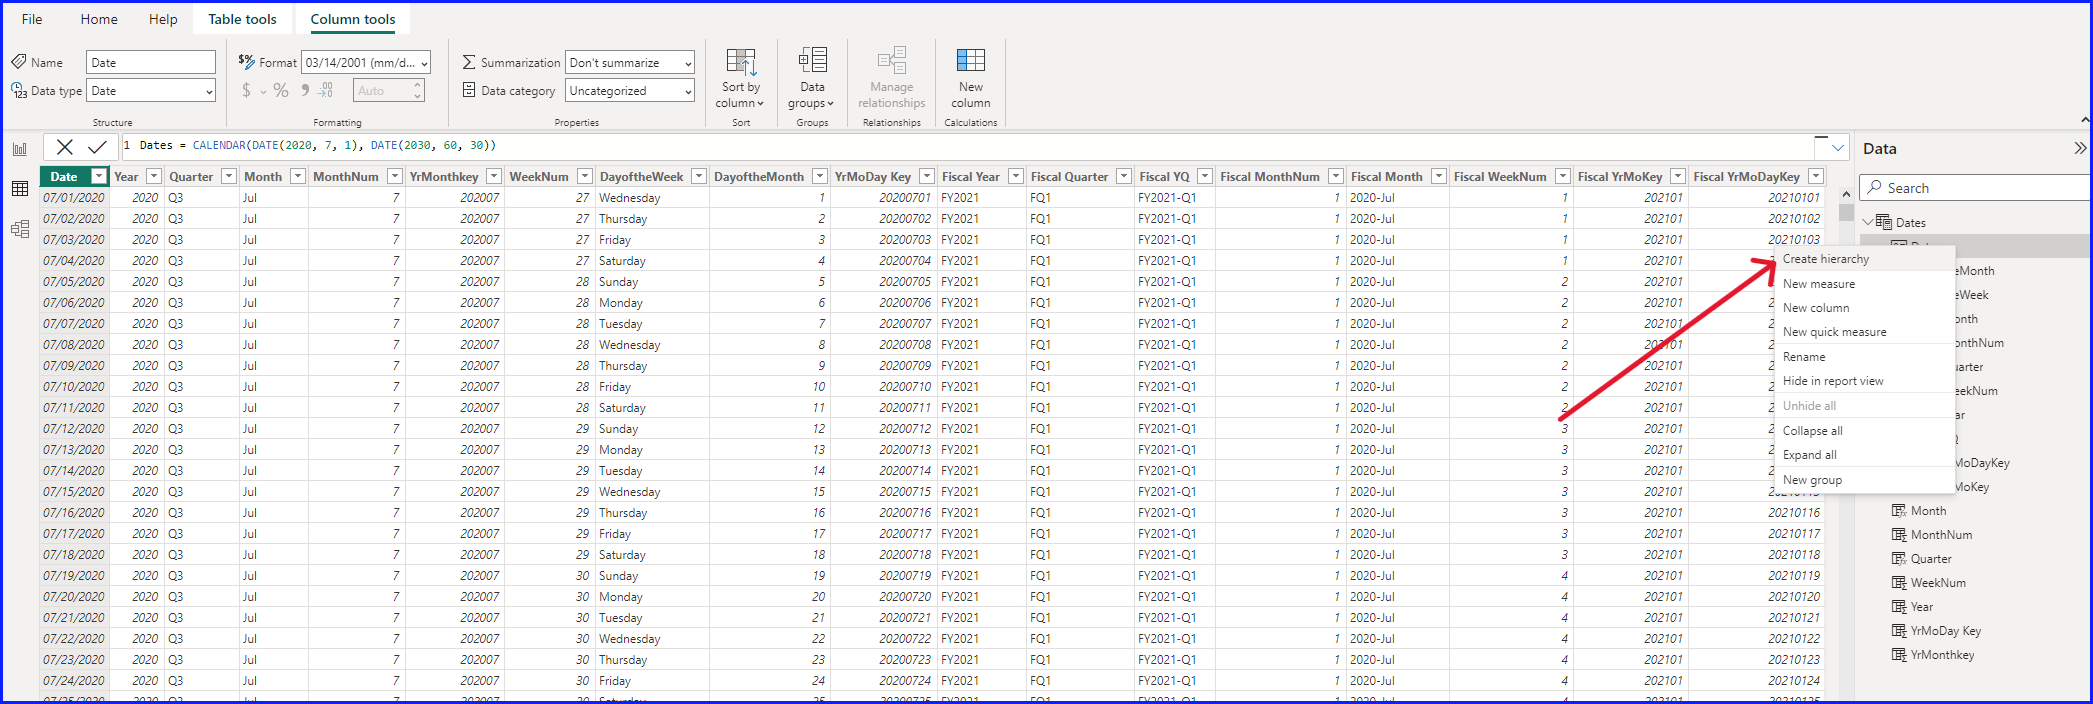The height and width of the screenshot is (704, 2093).
Task: Click the YrMonthkey field icon in Data pane
Action: coord(1899,655)
